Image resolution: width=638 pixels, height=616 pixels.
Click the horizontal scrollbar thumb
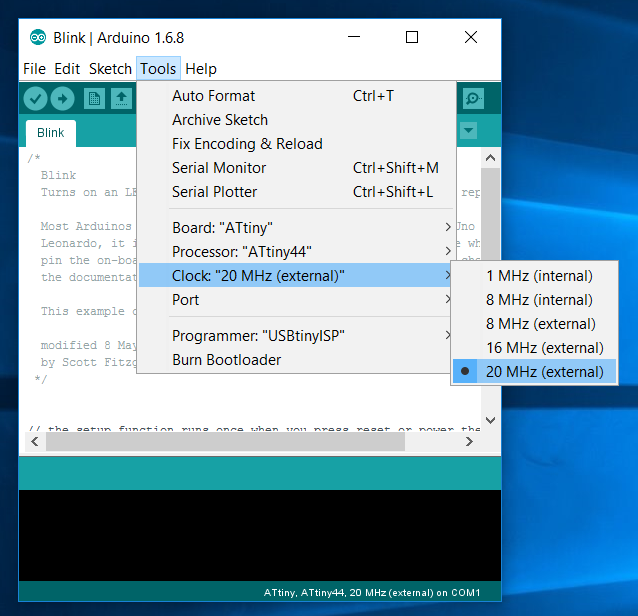tap(225, 442)
